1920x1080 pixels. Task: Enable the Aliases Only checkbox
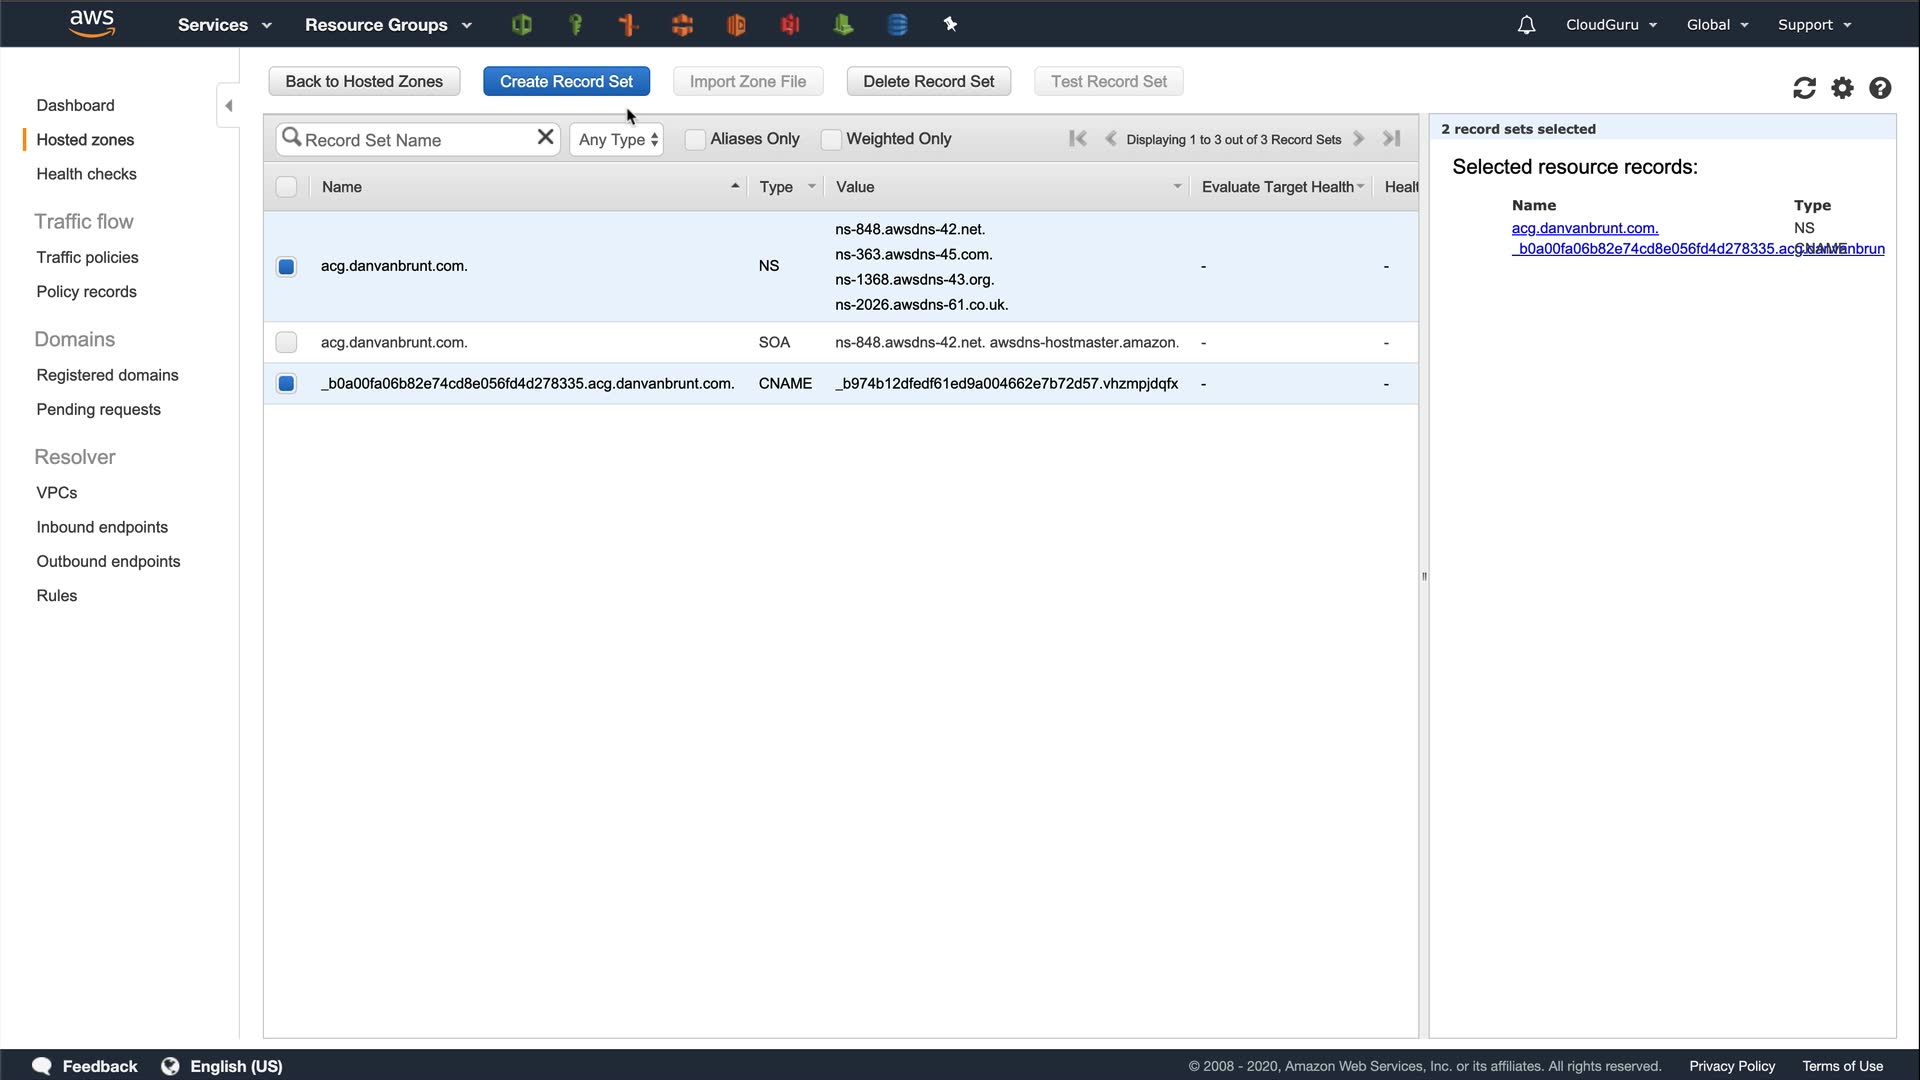pos(694,139)
